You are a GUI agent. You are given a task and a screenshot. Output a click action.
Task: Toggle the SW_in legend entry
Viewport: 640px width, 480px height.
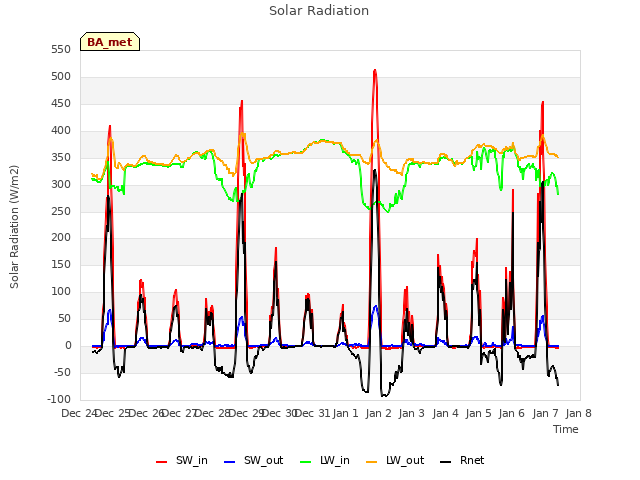(x=182, y=460)
